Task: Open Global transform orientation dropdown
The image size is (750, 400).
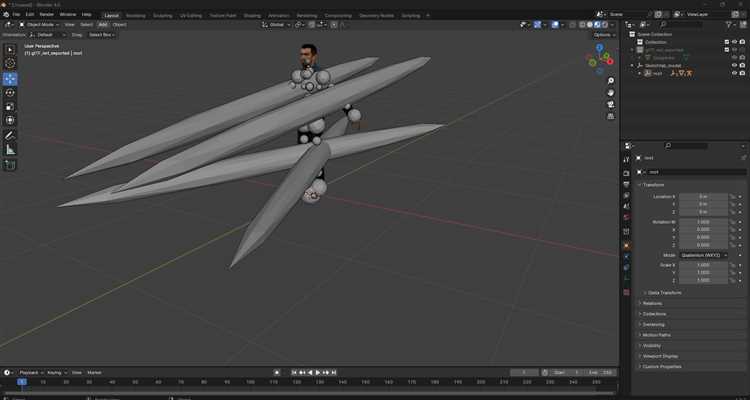Action: point(276,24)
